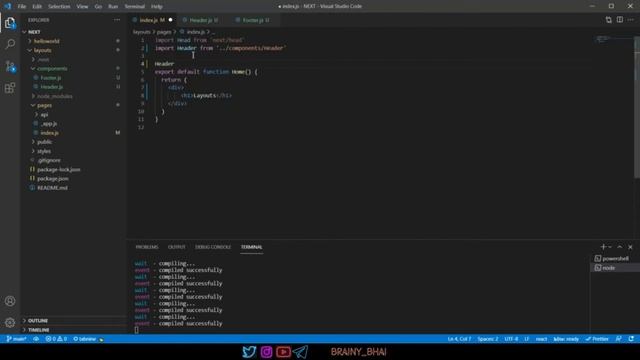The image size is (640, 360).
Task: Click the Prettier status bar item
Action: click(597, 339)
